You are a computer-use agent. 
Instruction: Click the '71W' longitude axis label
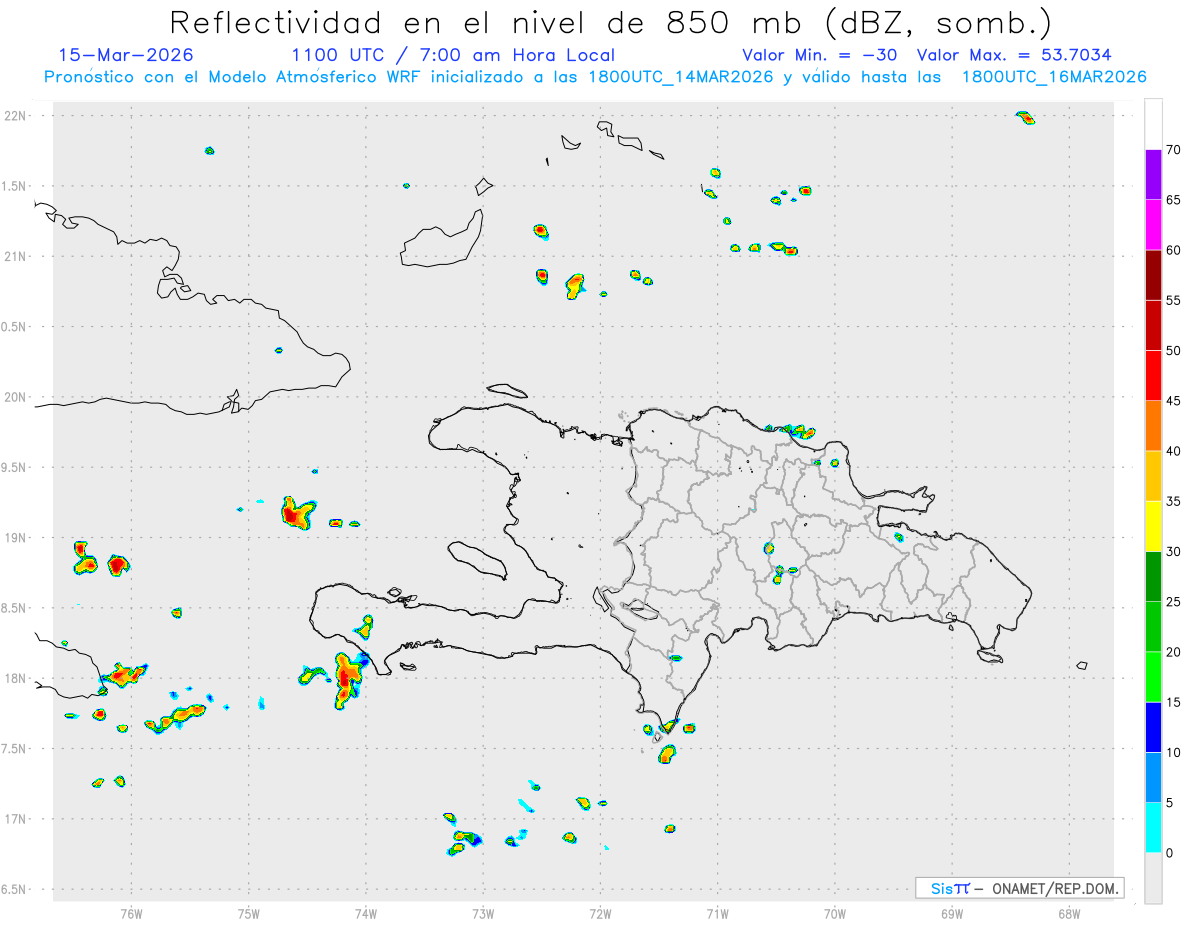717,912
